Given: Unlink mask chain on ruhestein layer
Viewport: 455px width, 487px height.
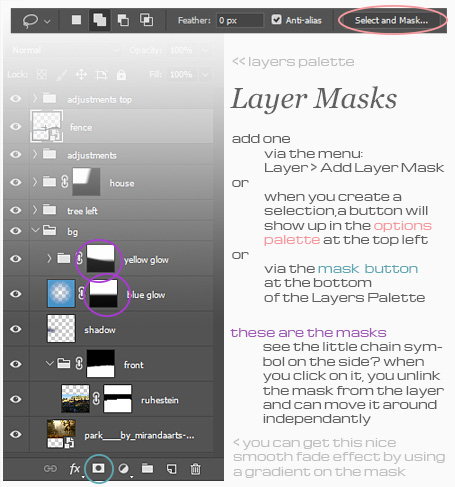Looking at the screenshot, I should [x=96, y=399].
